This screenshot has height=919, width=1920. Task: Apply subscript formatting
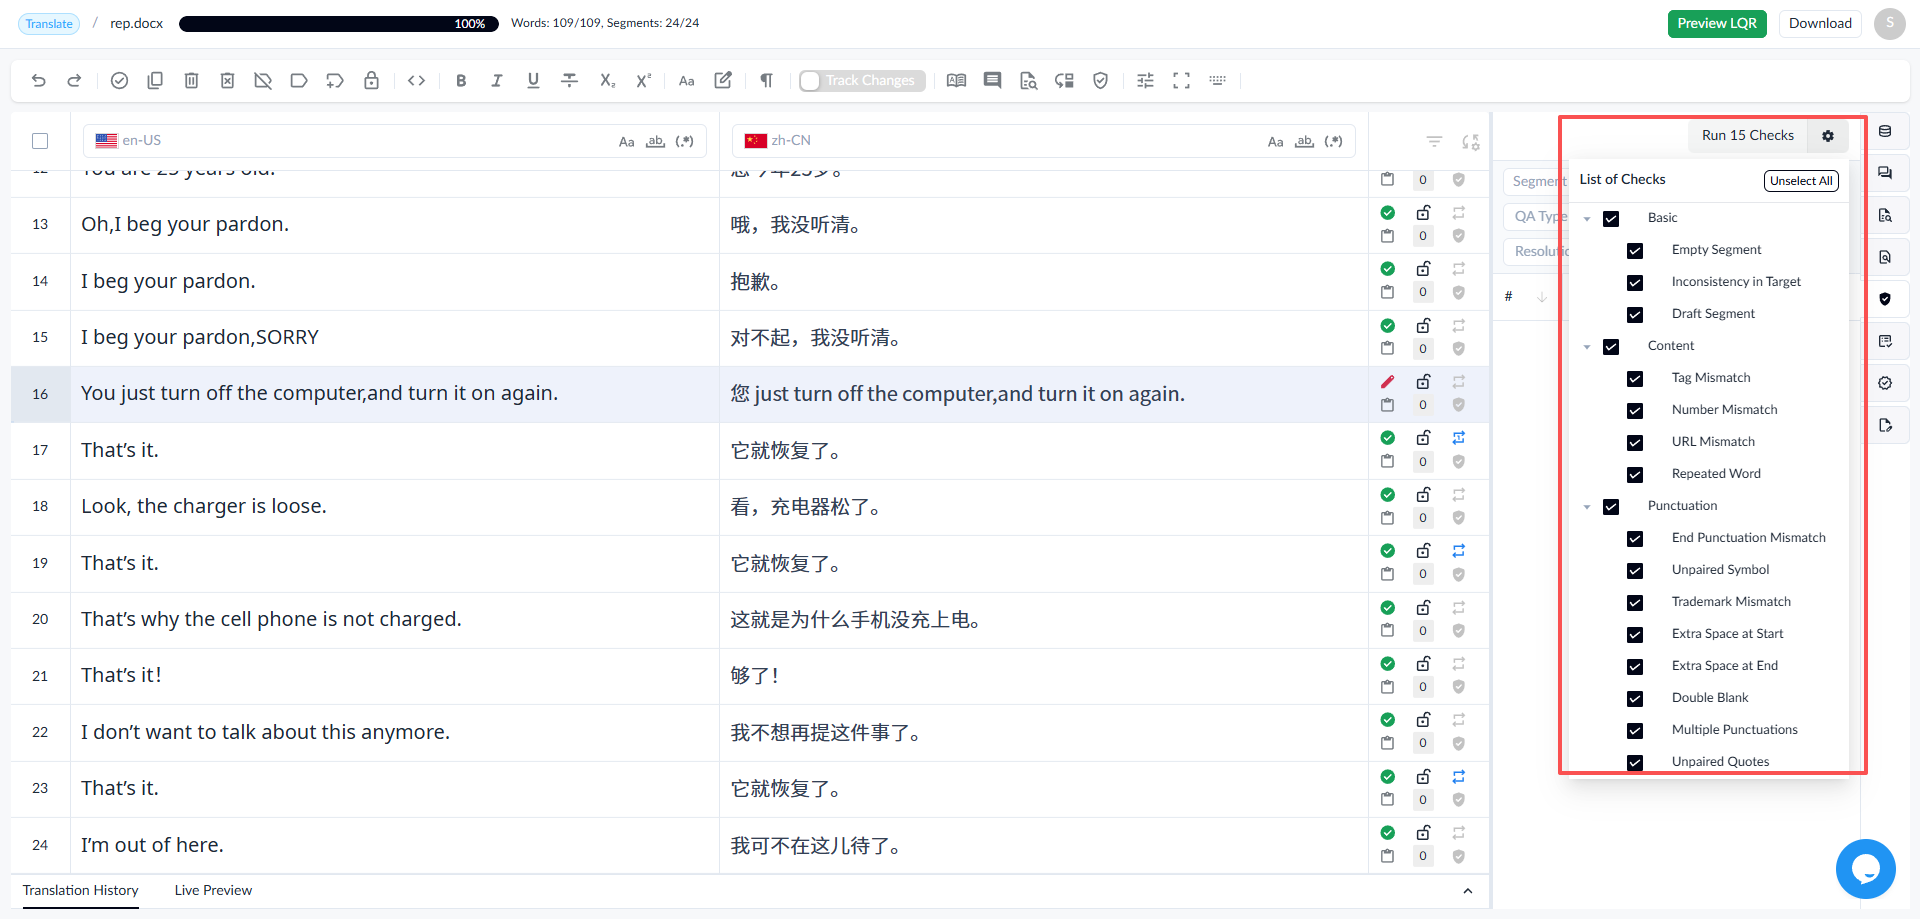coord(607,81)
